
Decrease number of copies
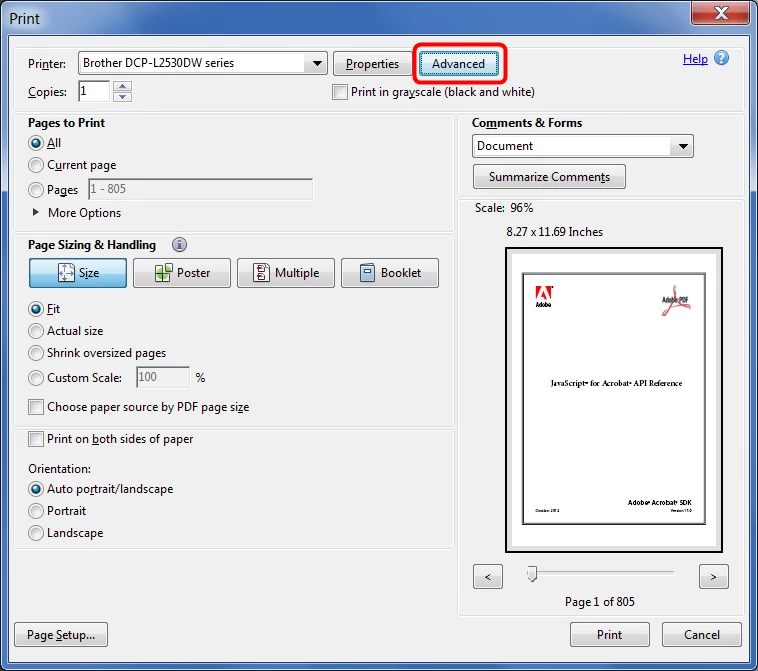coord(123,97)
